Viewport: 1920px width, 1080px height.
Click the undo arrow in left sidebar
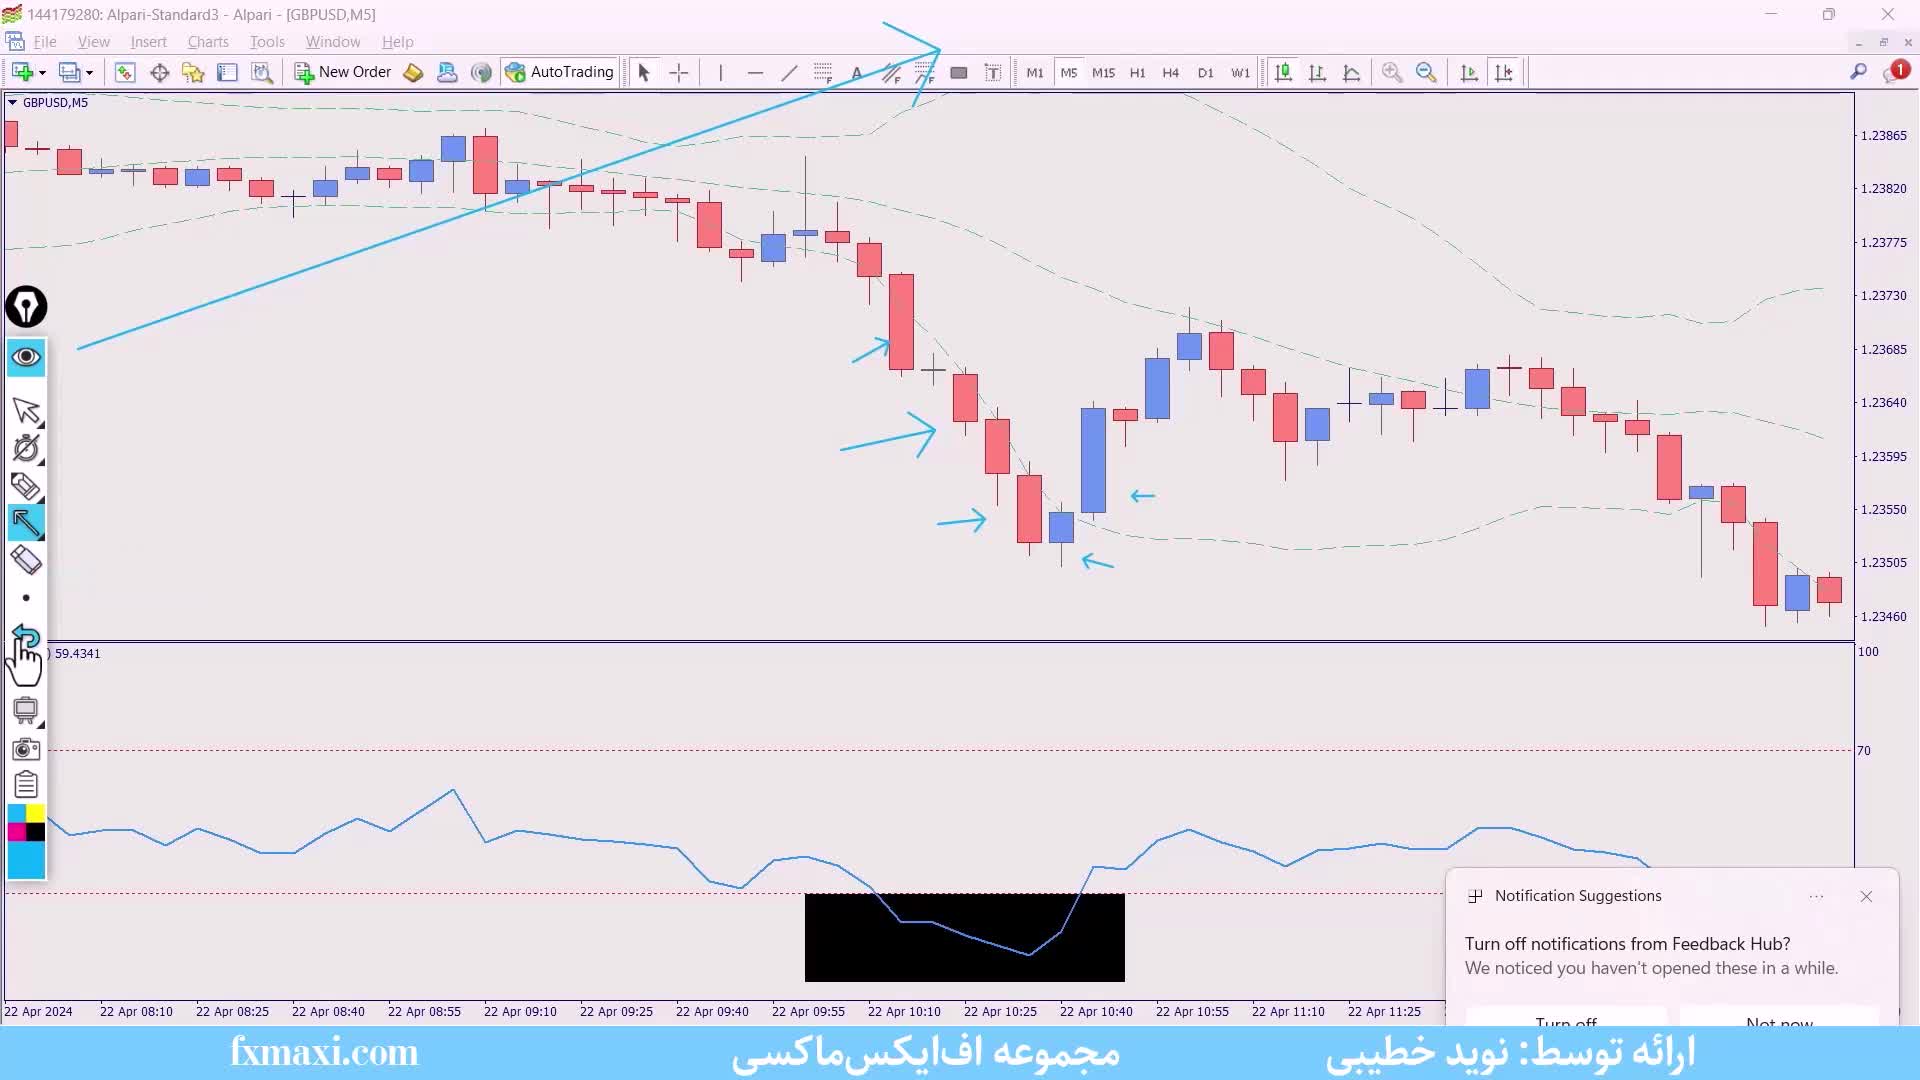[26, 635]
